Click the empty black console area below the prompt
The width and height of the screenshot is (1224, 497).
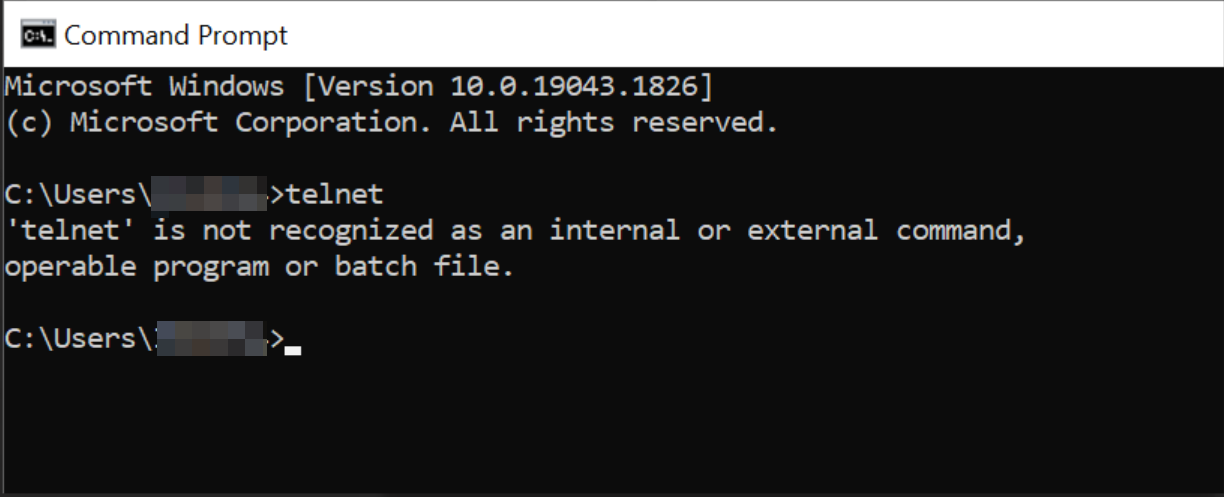coord(612,425)
